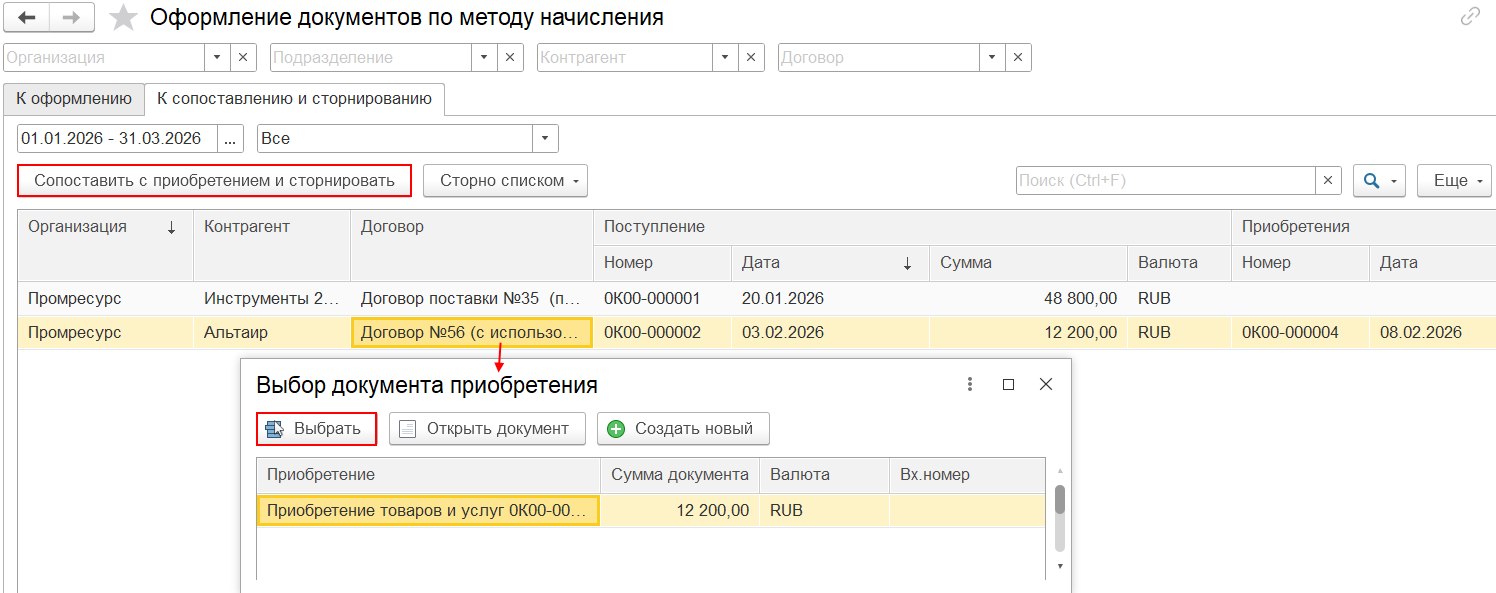Click the back navigation arrow
This screenshot has height=593, width=1496.
[x=27, y=18]
